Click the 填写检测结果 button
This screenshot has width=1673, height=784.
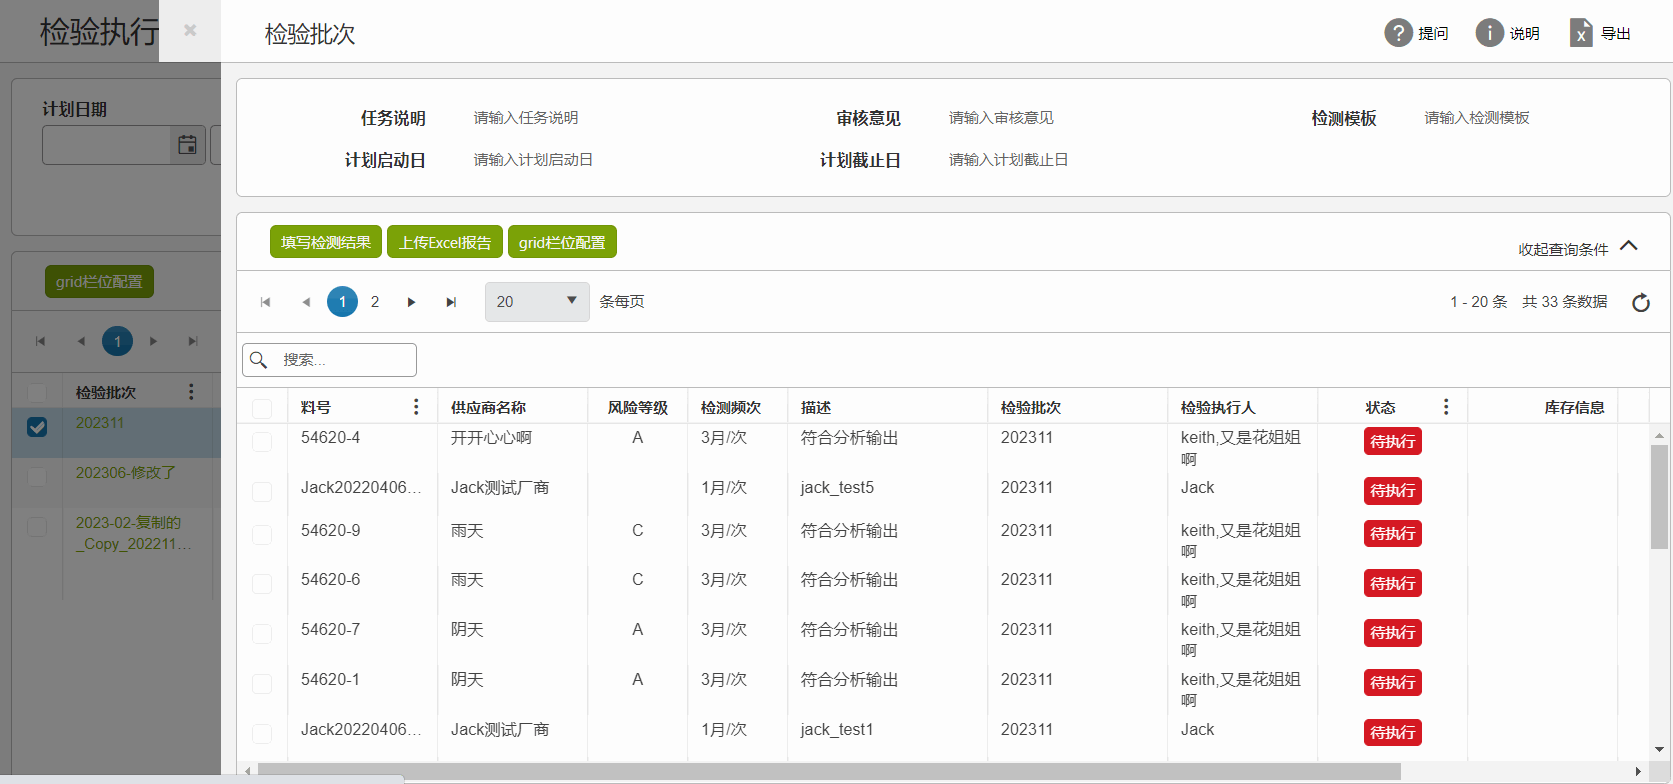click(x=326, y=242)
